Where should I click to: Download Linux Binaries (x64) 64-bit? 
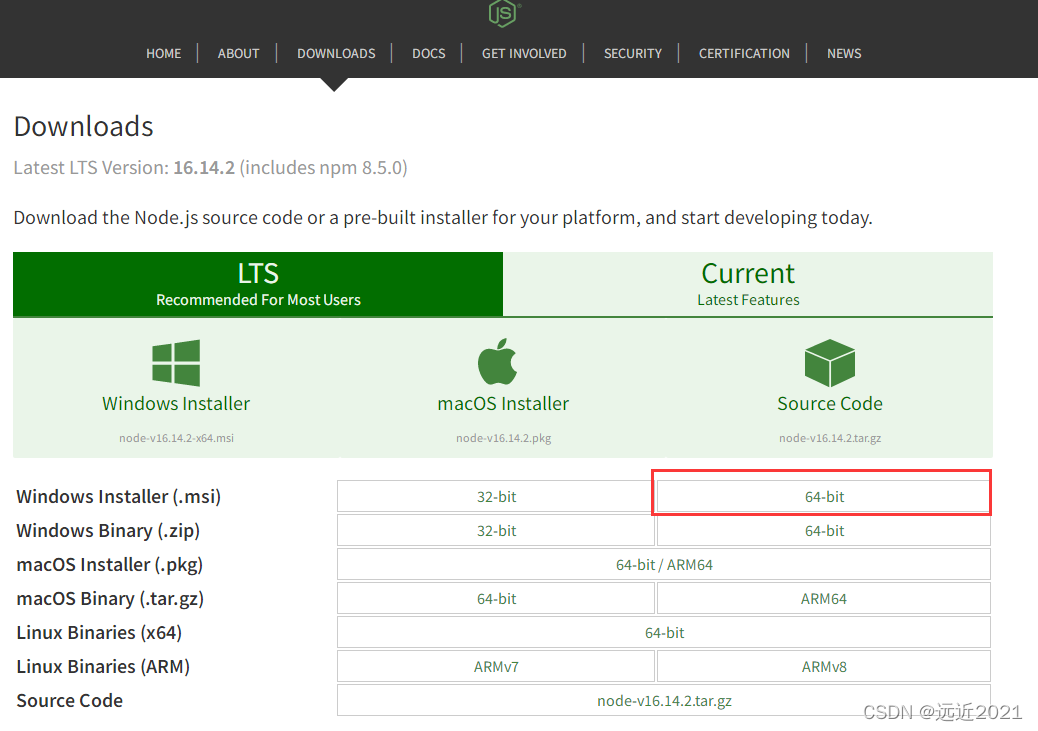(x=664, y=632)
